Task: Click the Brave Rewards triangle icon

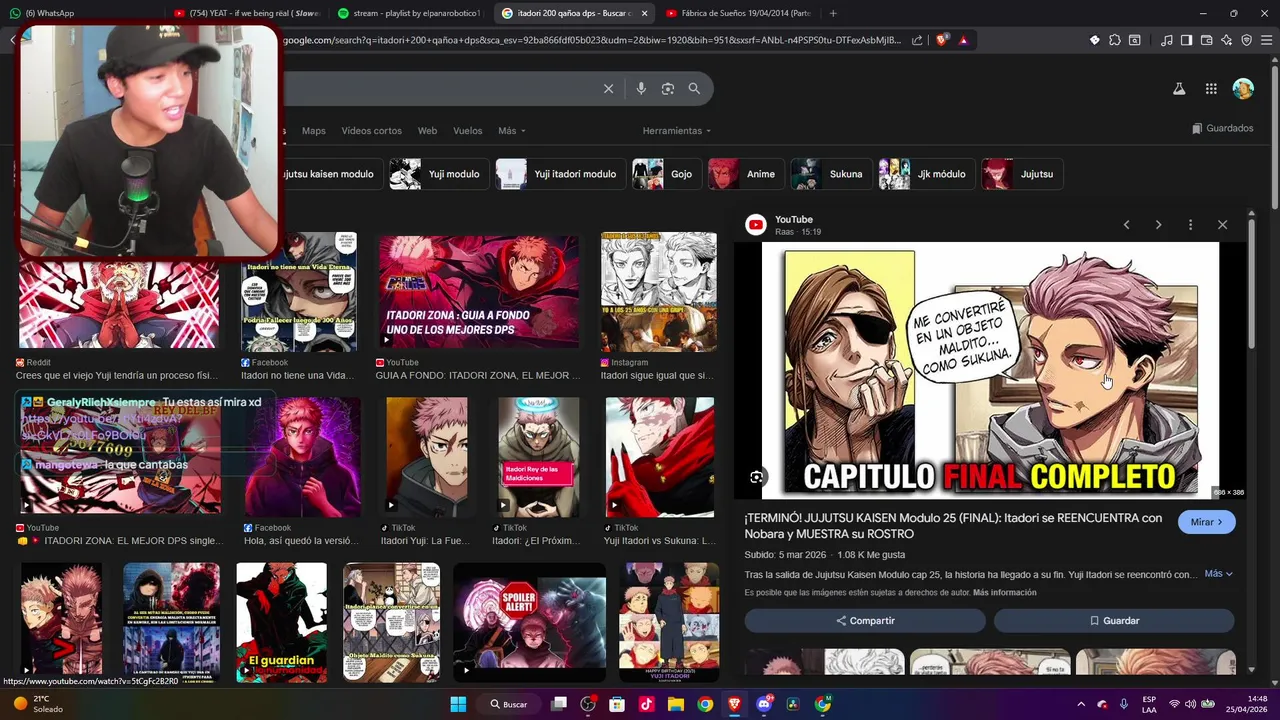Action: coord(963,40)
